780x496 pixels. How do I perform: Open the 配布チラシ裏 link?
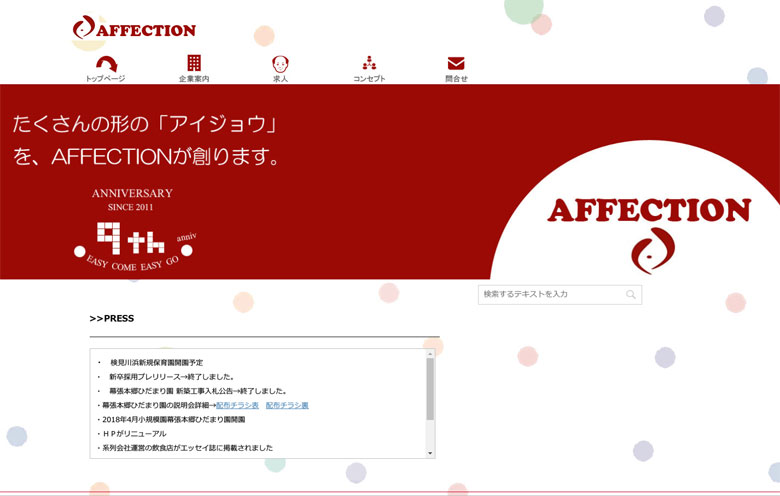pos(287,405)
